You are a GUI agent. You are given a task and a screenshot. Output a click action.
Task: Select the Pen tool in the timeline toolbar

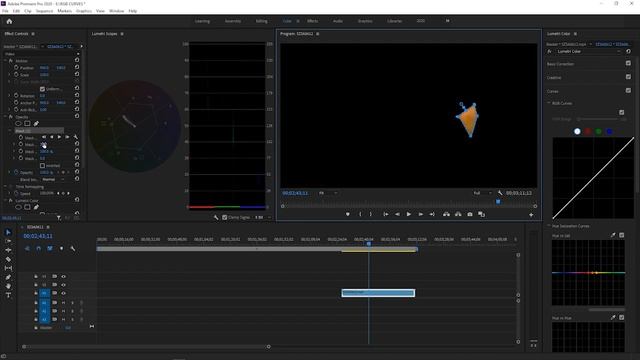coord(8,277)
